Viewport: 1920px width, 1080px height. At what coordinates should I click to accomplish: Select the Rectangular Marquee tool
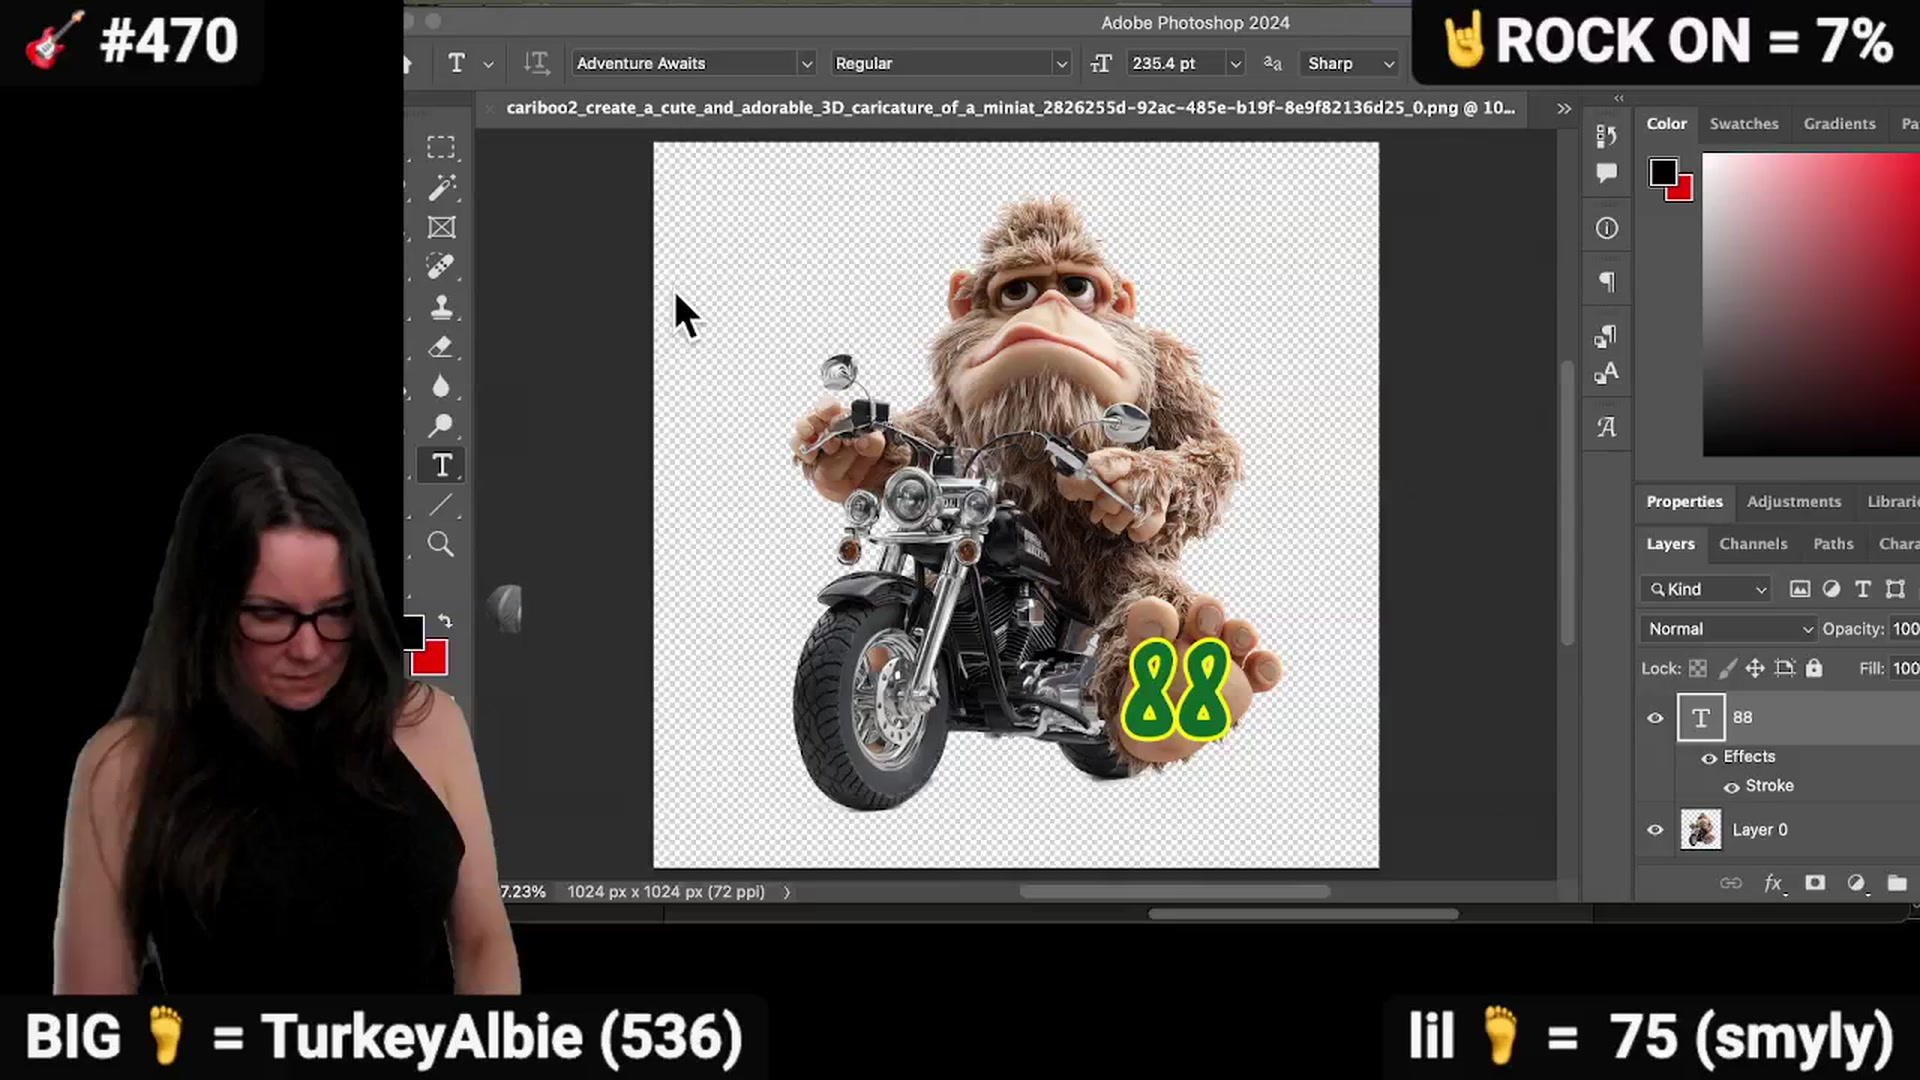[441, 147]
